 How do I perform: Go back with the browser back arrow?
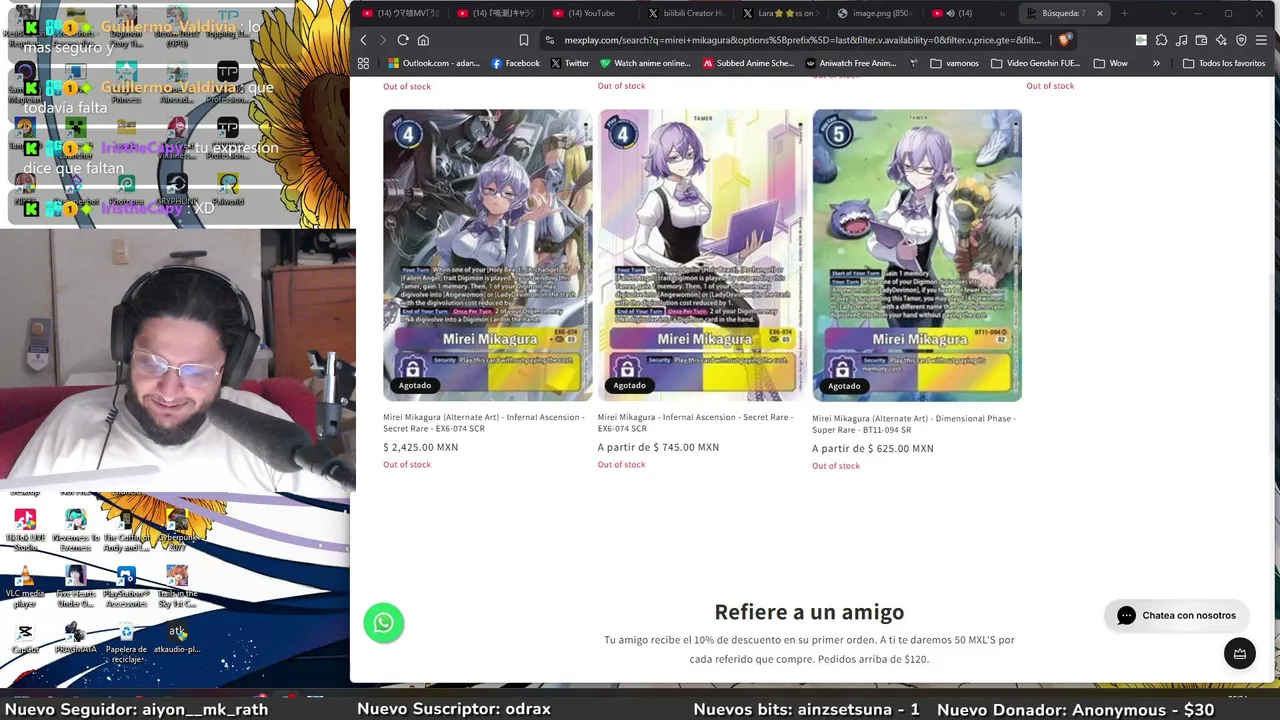363,40
